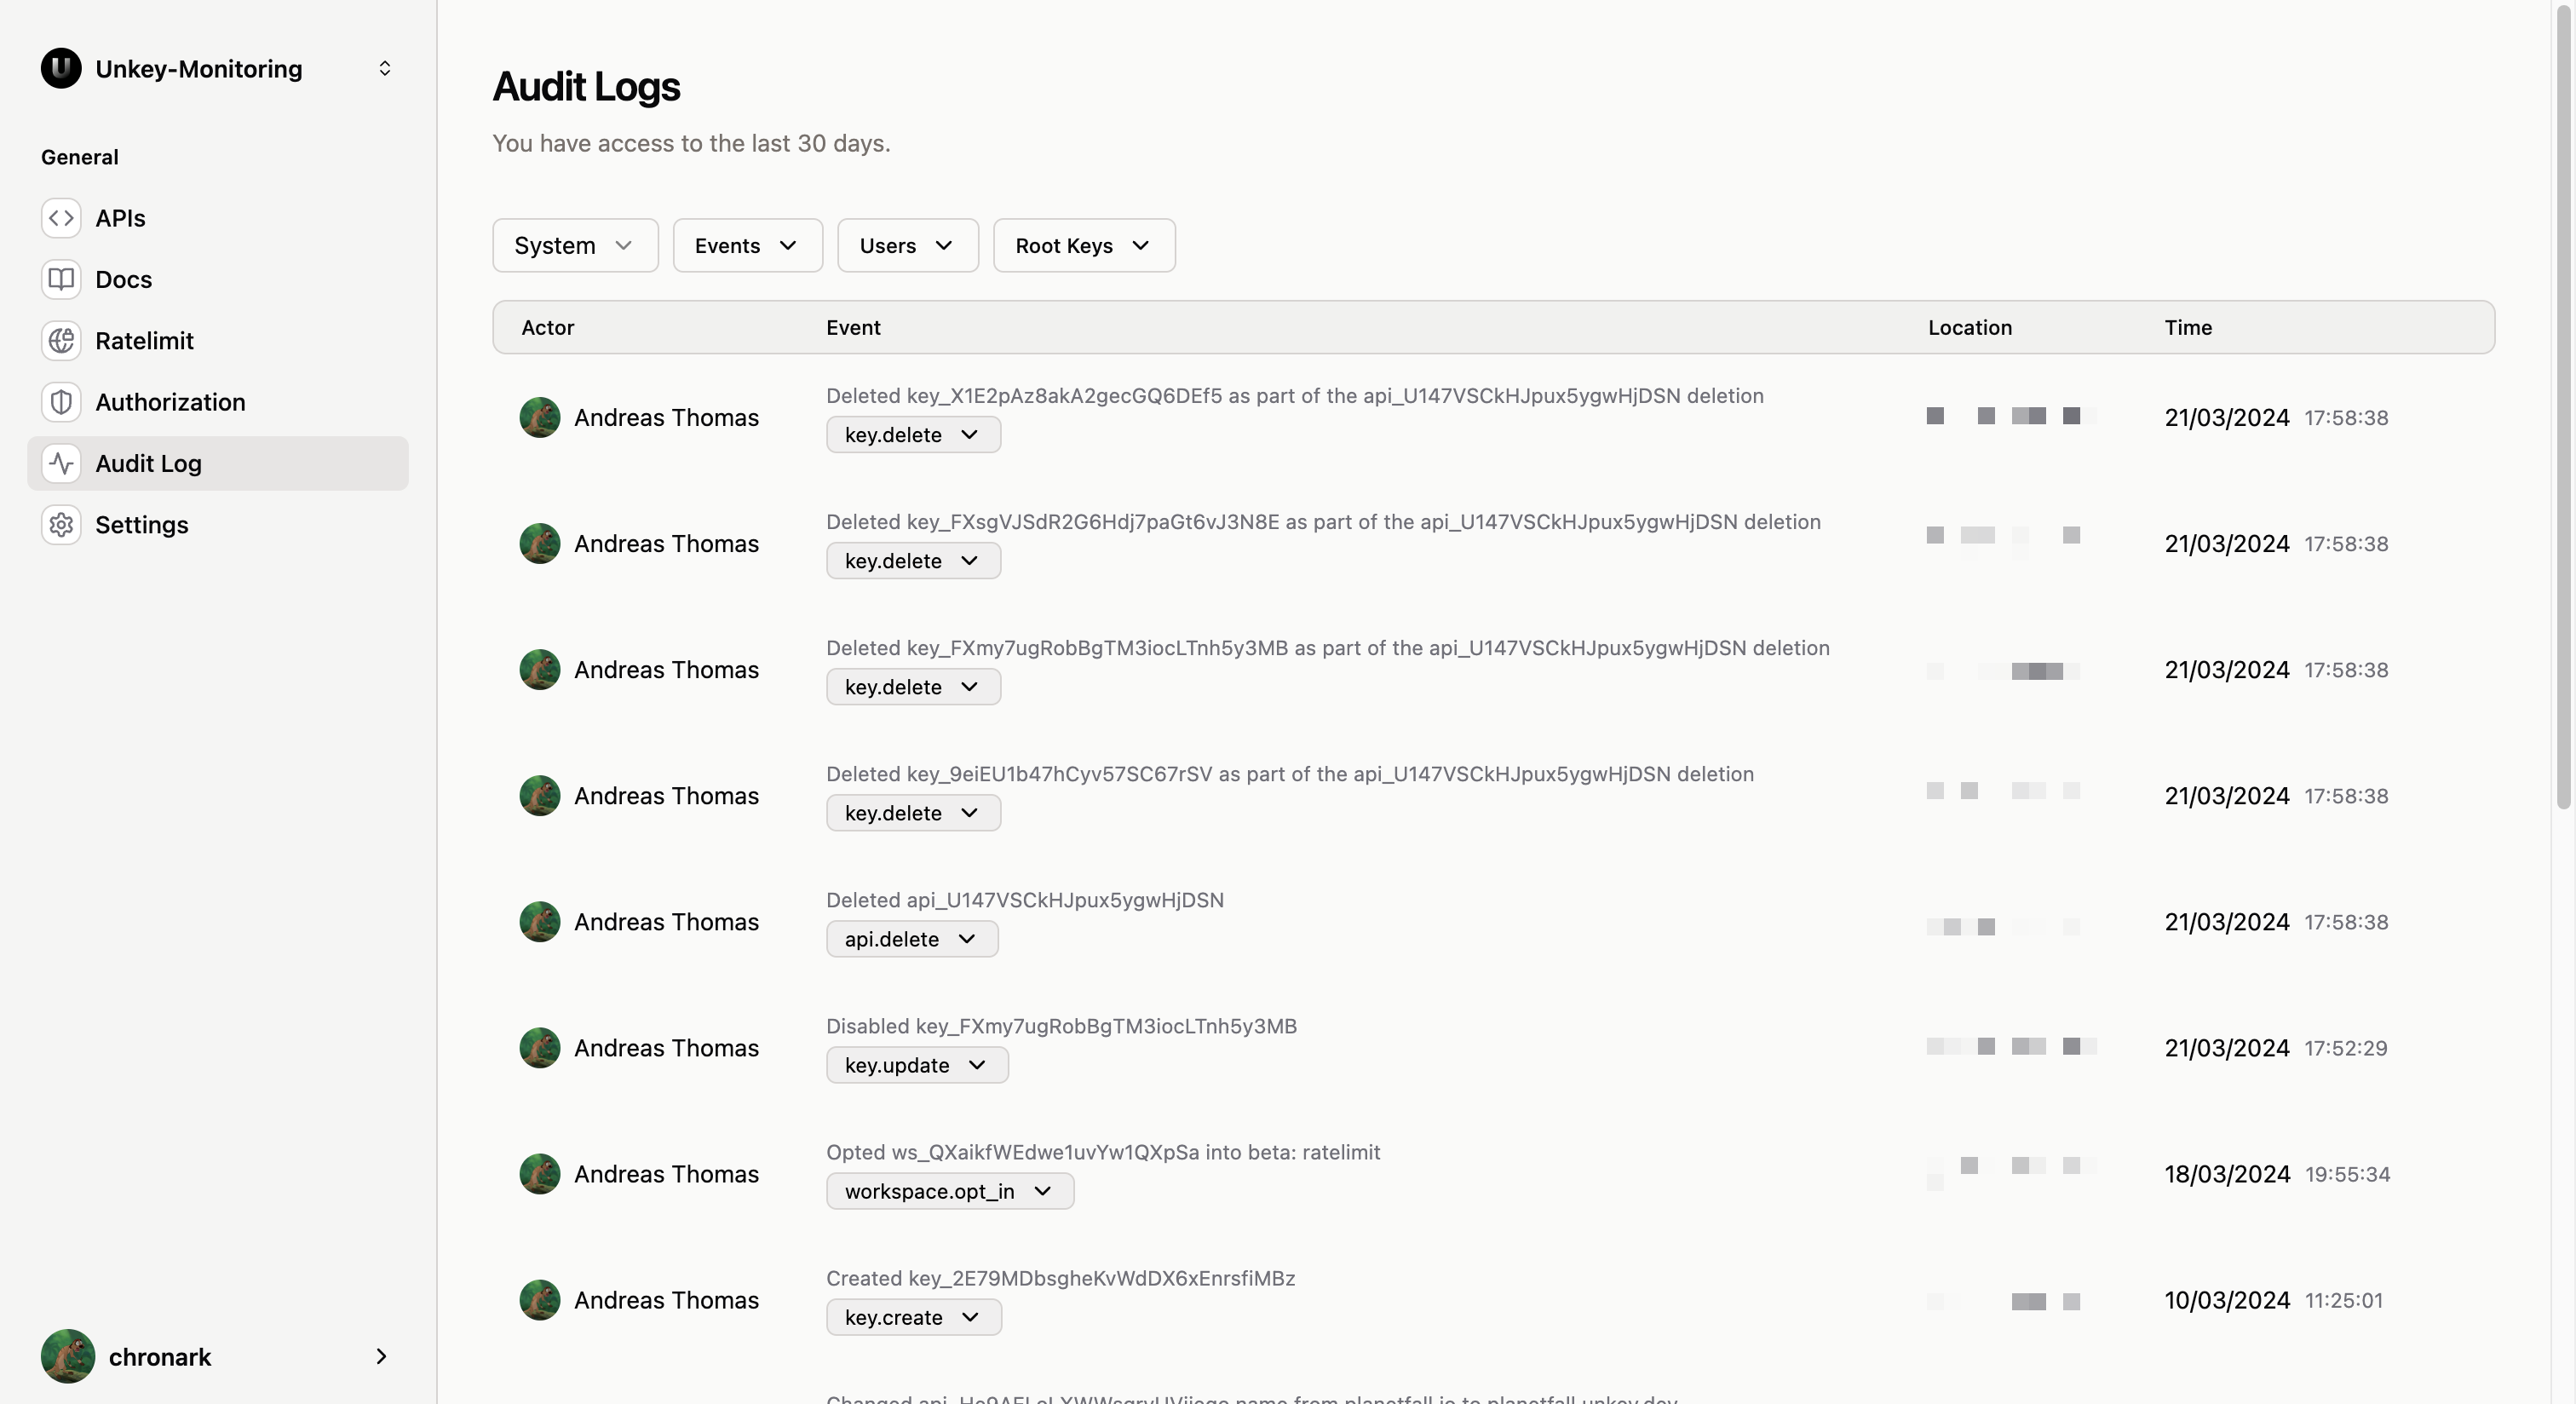Select the Ratelimit globe icon
This screenshot has height=1404, width=2576.
(x=61, y=341)
